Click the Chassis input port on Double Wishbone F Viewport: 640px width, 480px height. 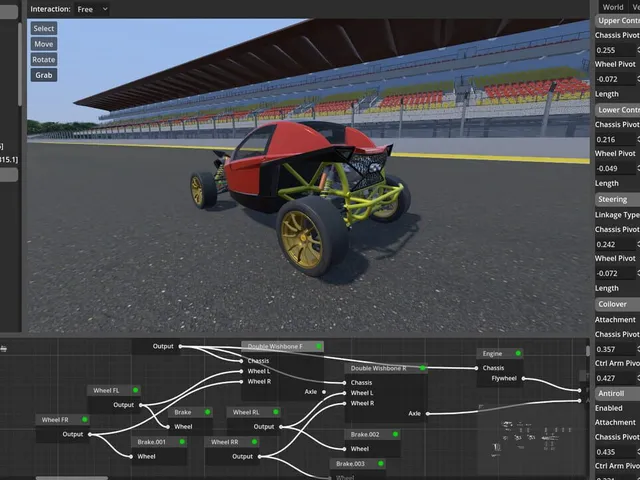coord(242,361)
